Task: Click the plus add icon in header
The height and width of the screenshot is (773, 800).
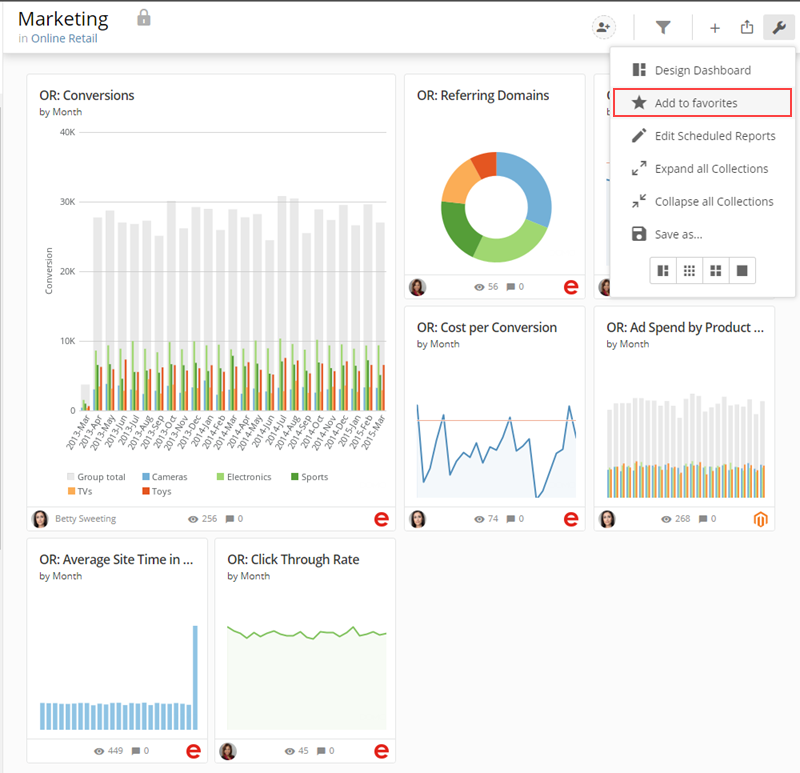Action: pos(715,28)
